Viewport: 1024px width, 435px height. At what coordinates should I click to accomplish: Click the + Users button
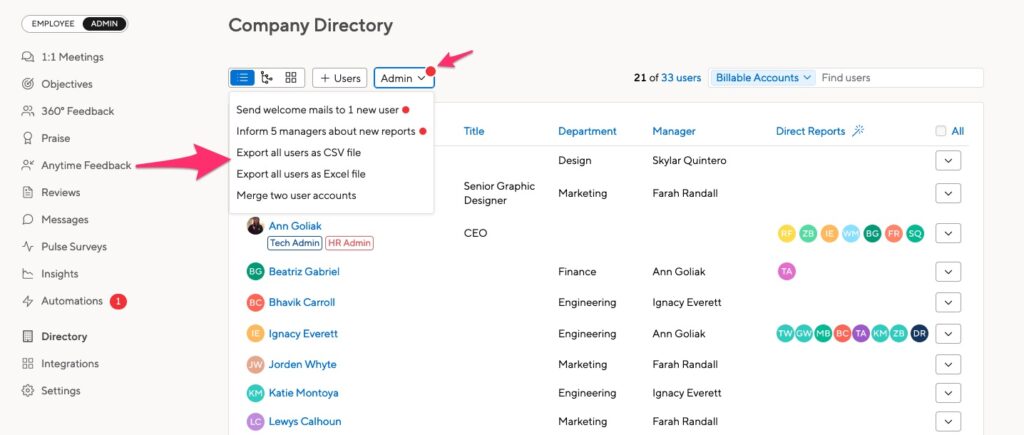340,78
